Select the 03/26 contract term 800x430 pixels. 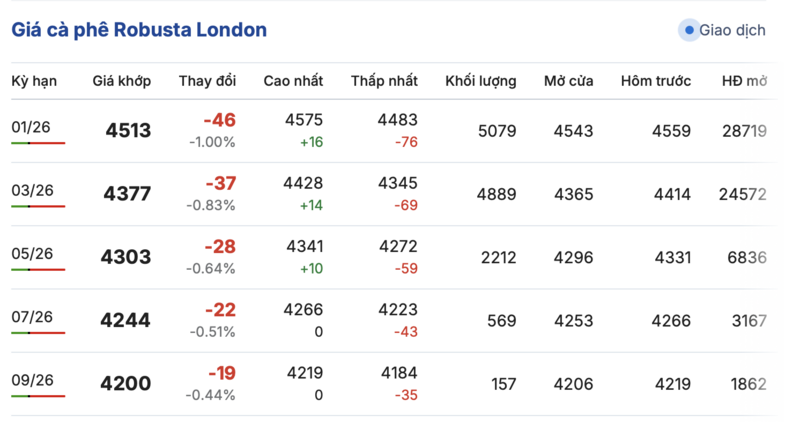coord(32,190)
